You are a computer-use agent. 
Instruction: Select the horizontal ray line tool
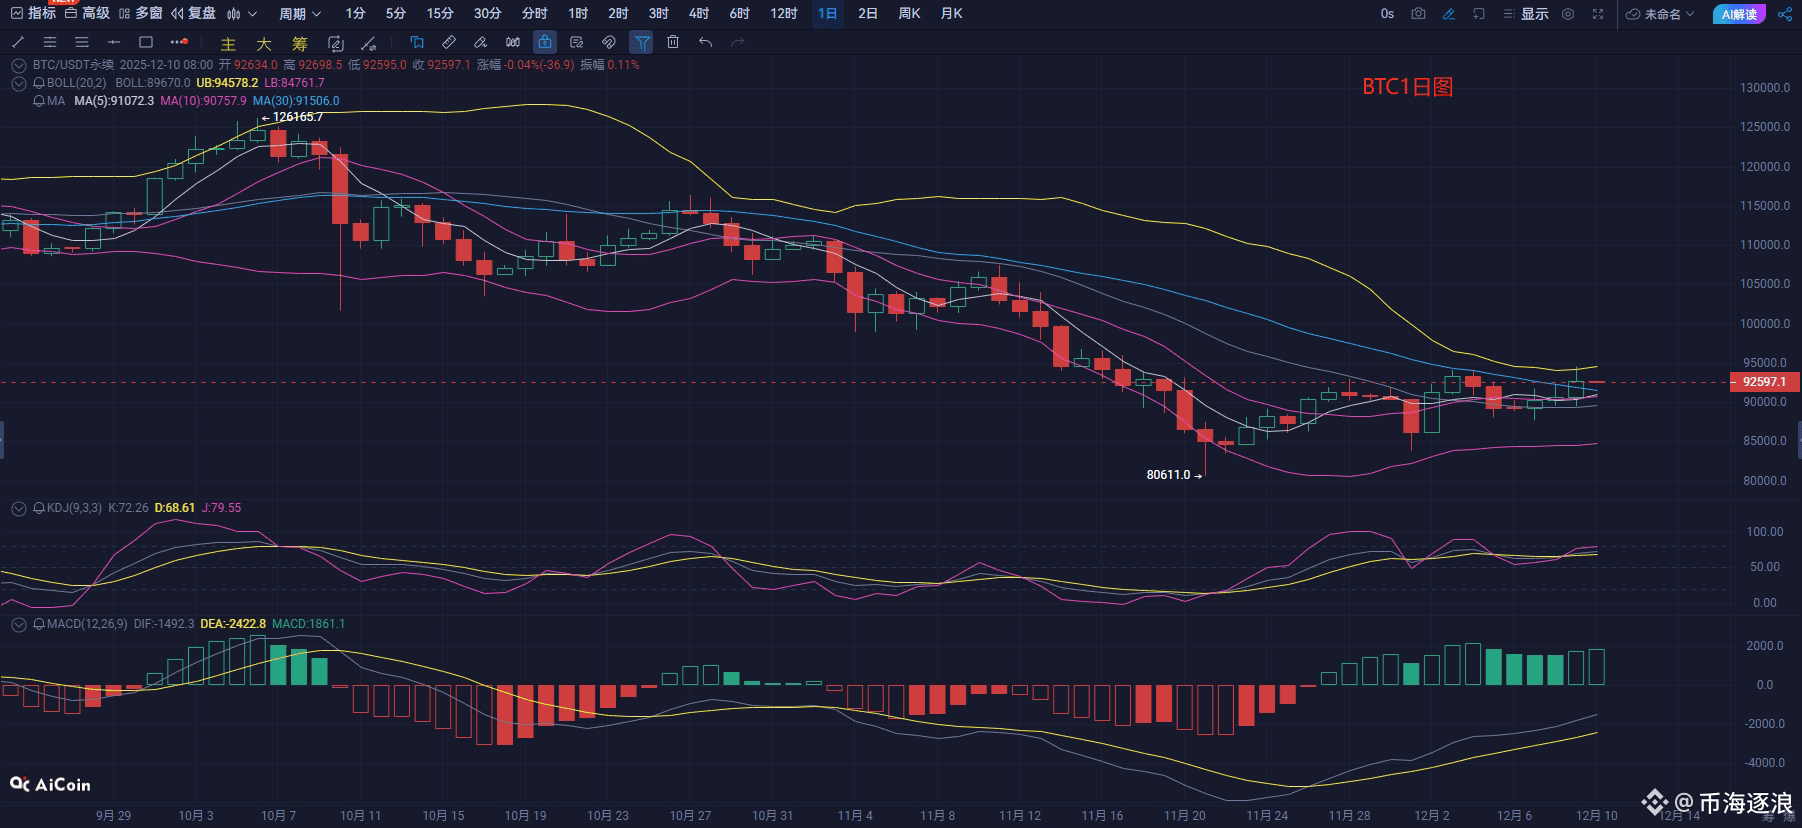(x=114, y=42)
